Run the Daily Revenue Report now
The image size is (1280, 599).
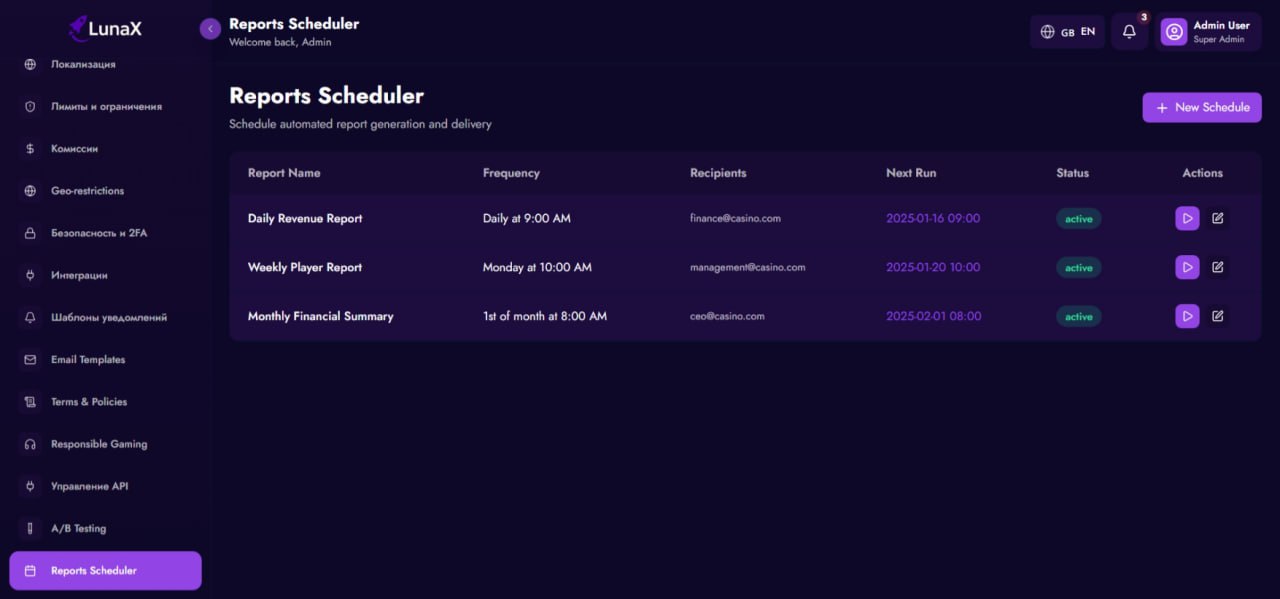coord(1187,218)
